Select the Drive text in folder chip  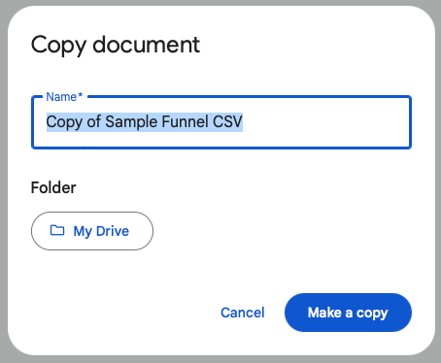click(112, 231)
